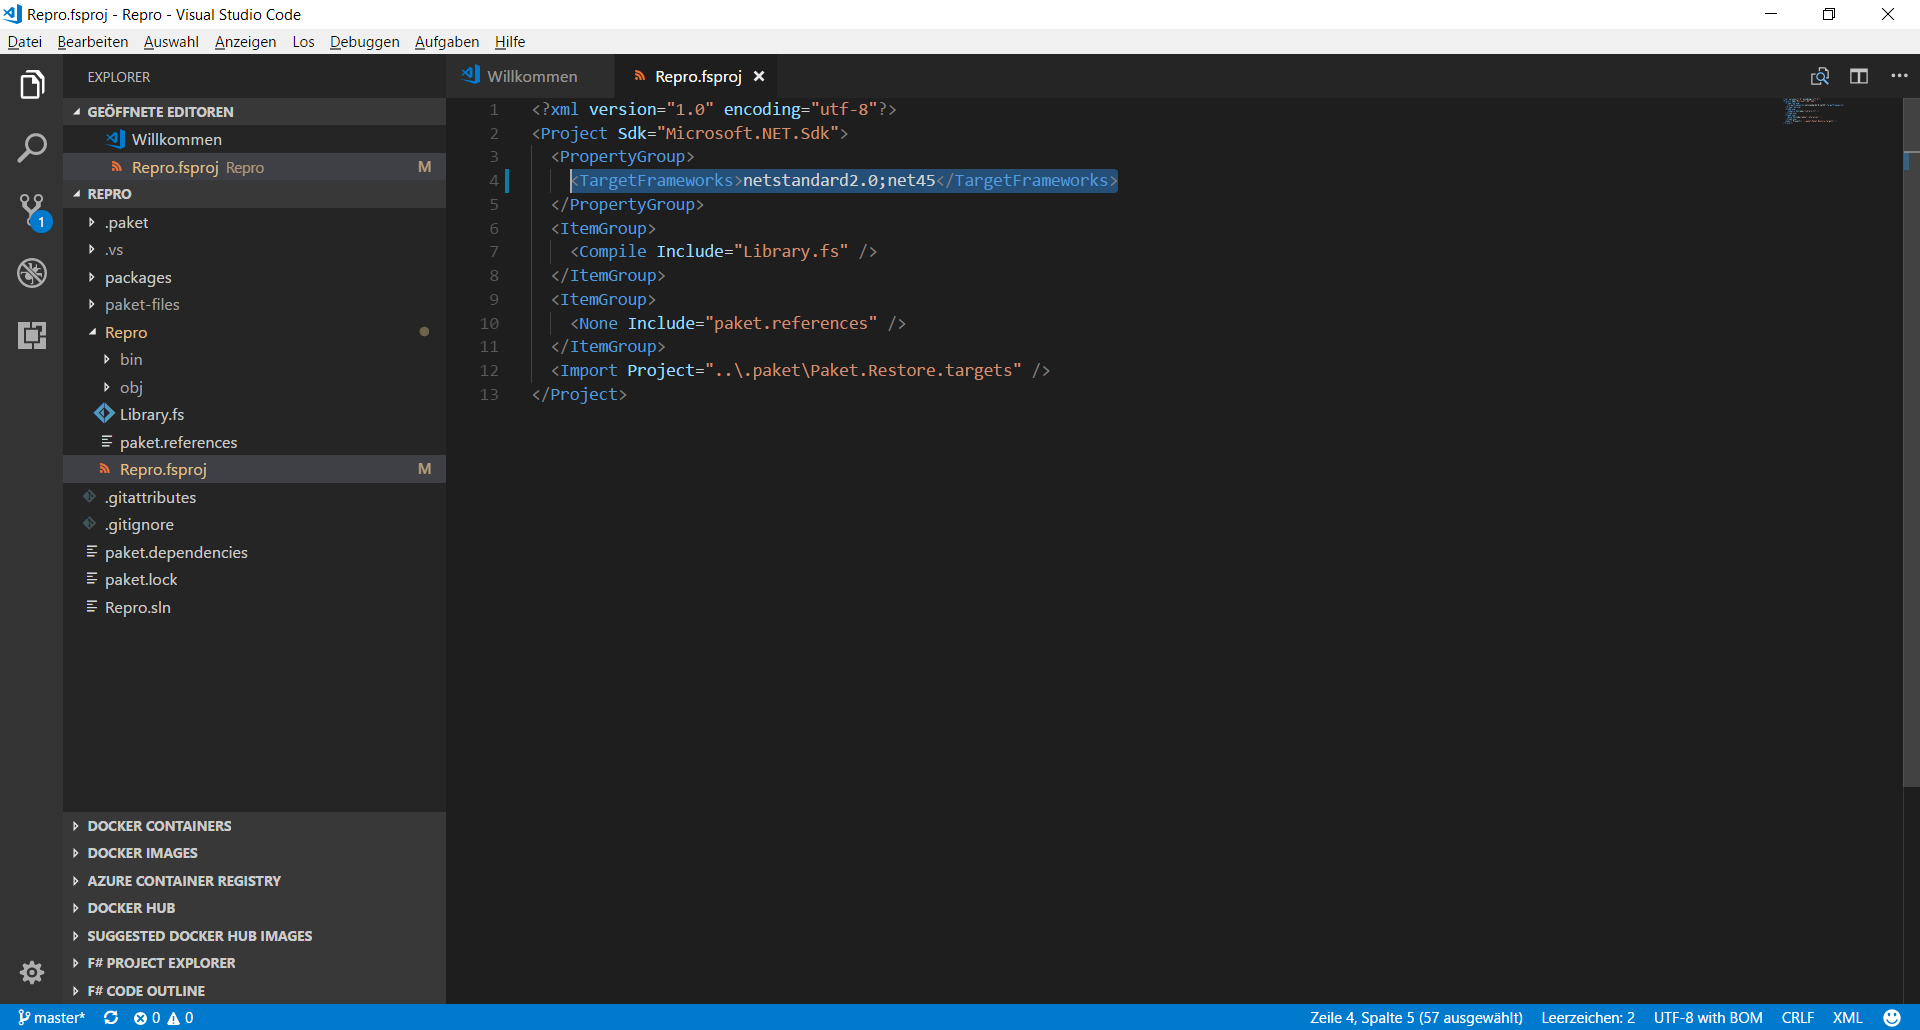Click the cursor position Zeile 4, Spalte 5
The image size is (1920, 1030).
[1416, 1017]
